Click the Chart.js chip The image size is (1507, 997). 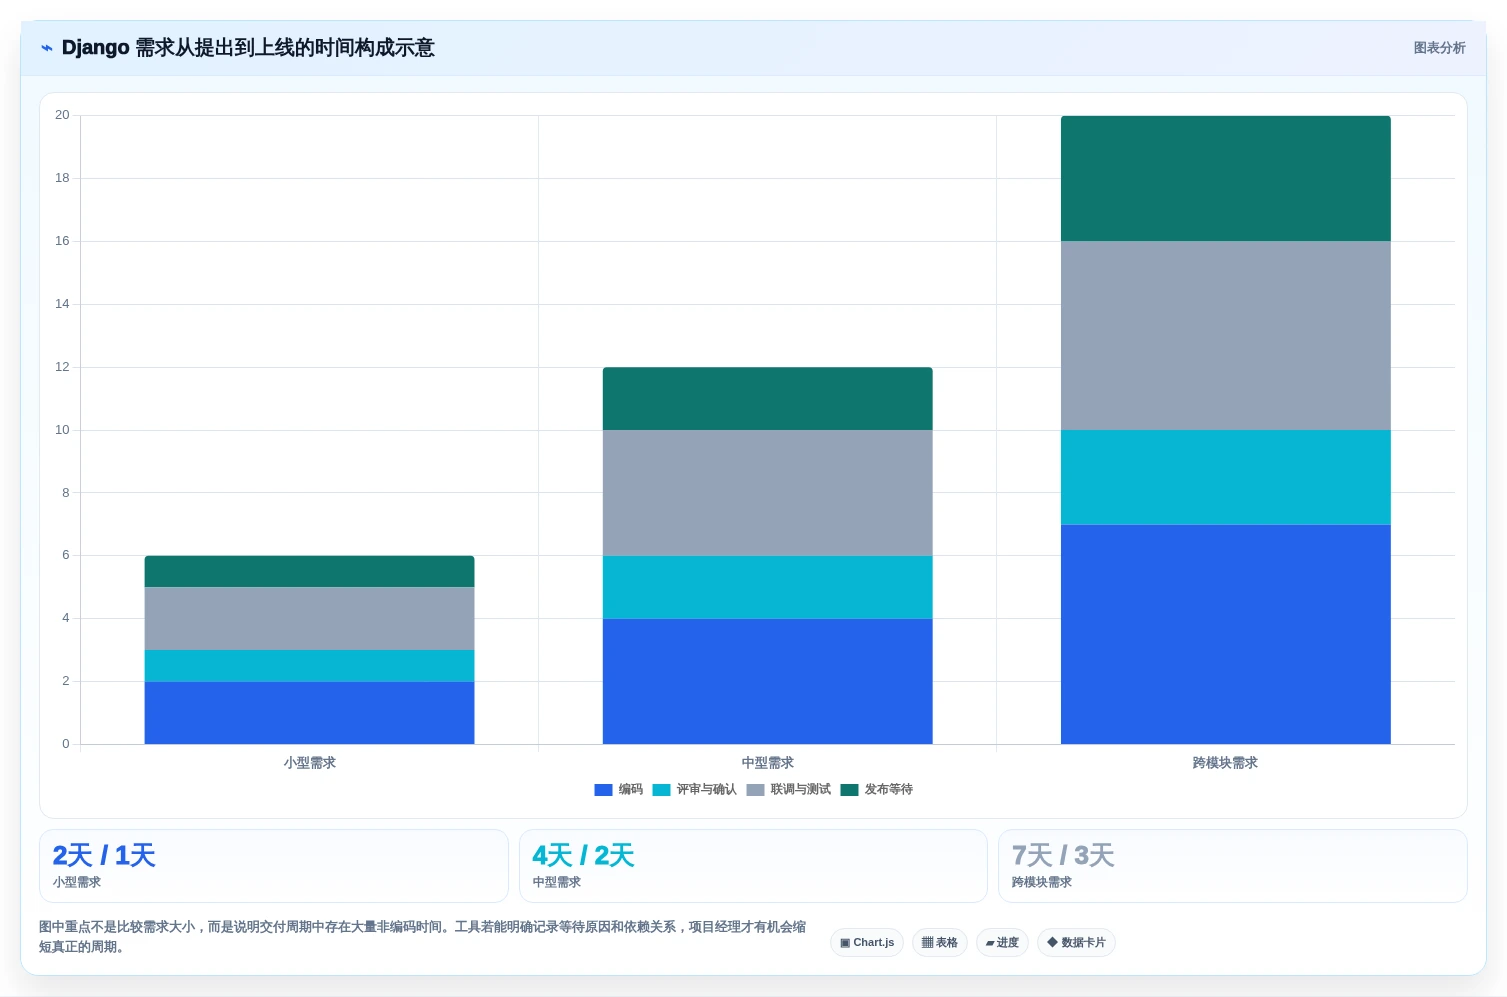pyautogui.click(x=867, y=943)
